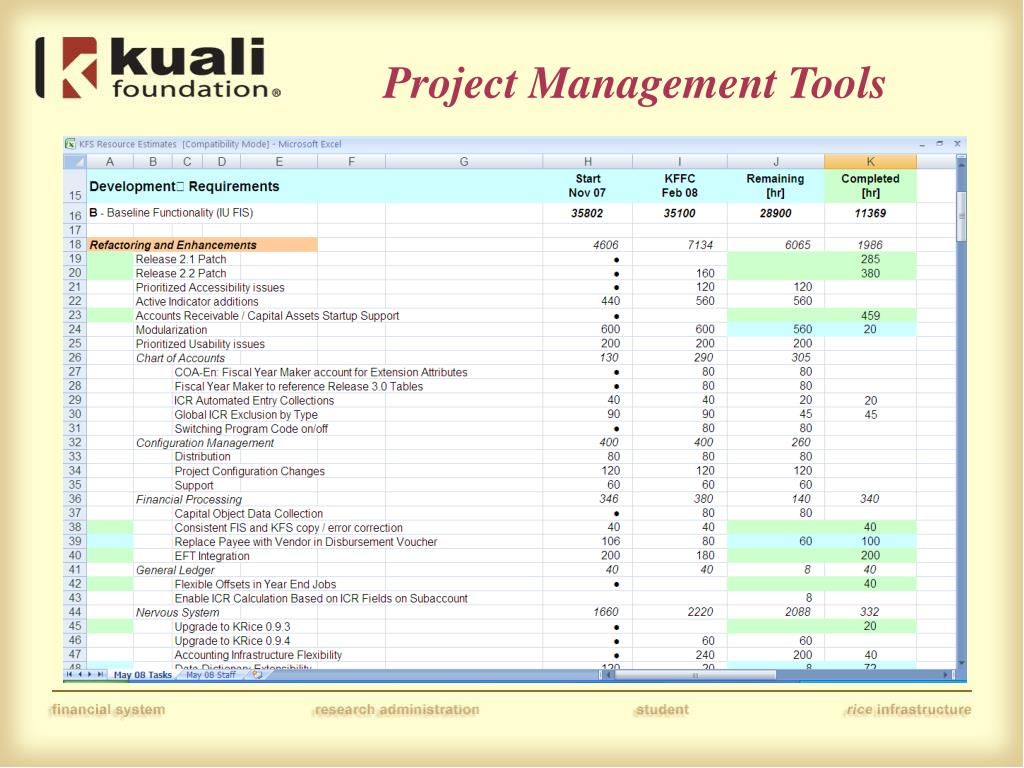Image resolution: width=1024 pixels, height=768 pixels.
Task: Click the Excel application icon in title bar
Action: 70,144
